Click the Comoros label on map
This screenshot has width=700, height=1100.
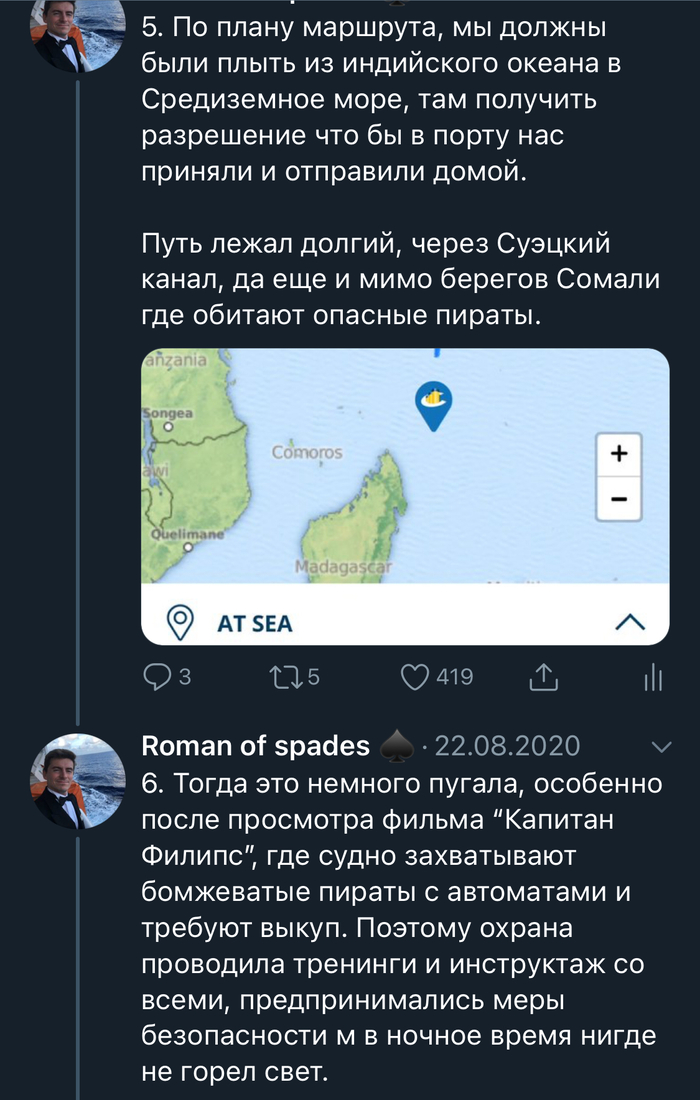click(x=306, y=453)
